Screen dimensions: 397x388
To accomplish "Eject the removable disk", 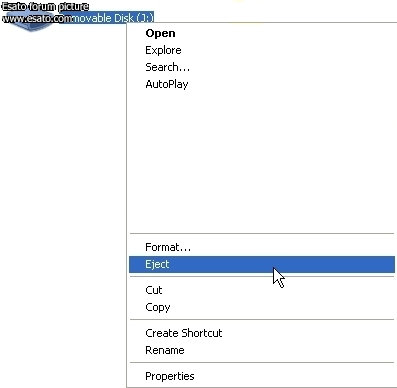I will point(262,264).
